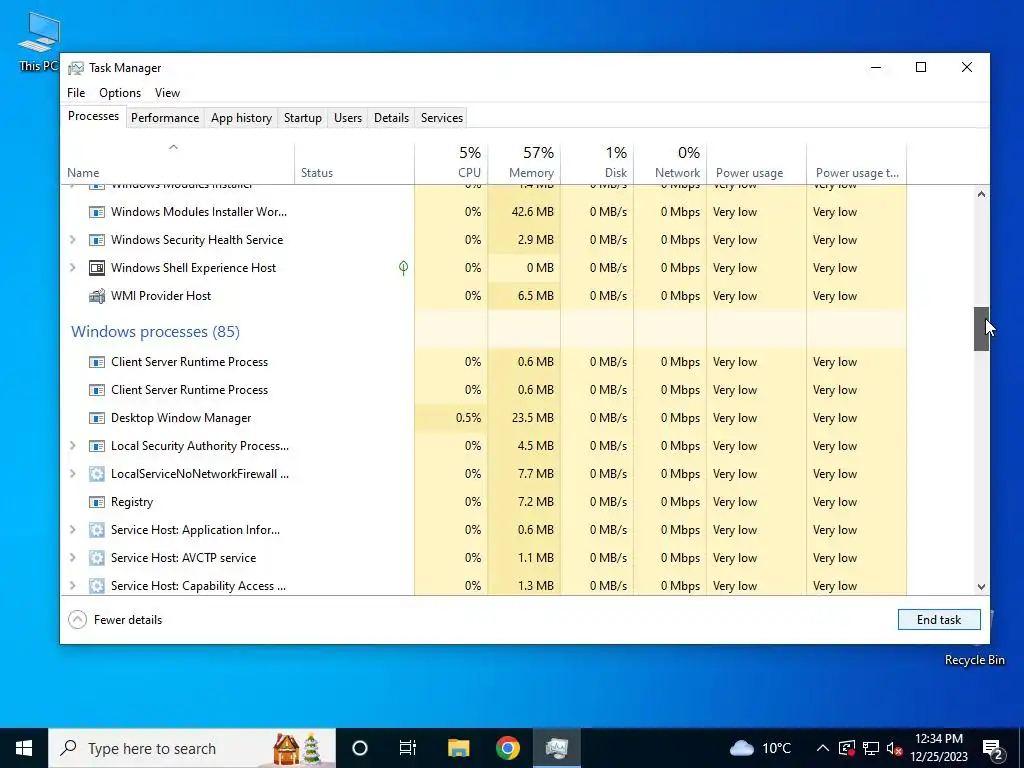Expand Windows Security Health Service row
1024x768 pixels.
[x=72, y=240]
